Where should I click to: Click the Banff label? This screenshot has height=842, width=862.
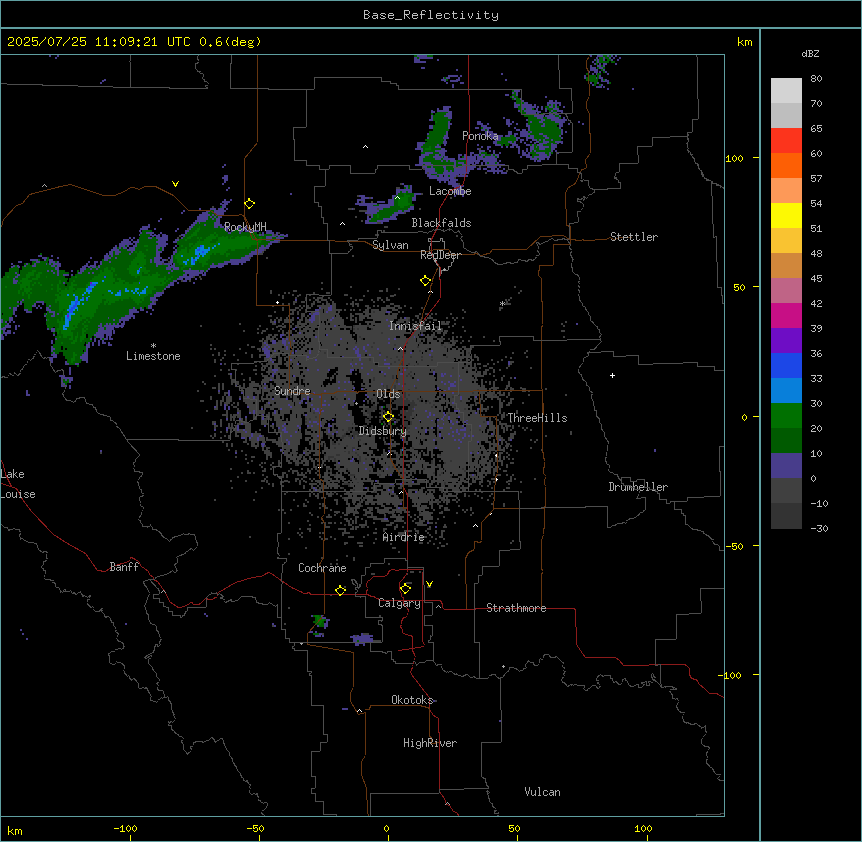pos(124,567)
